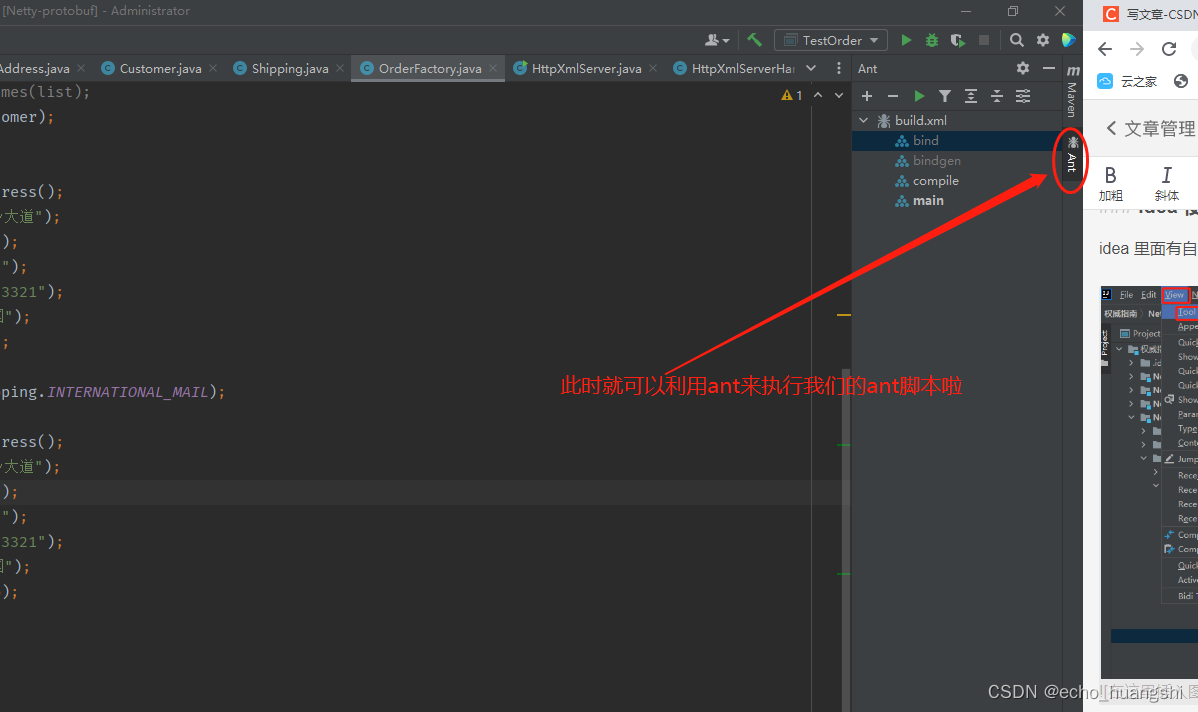
Task: Expand all Ant tree nodes
Action: click(x=971, y=95)
